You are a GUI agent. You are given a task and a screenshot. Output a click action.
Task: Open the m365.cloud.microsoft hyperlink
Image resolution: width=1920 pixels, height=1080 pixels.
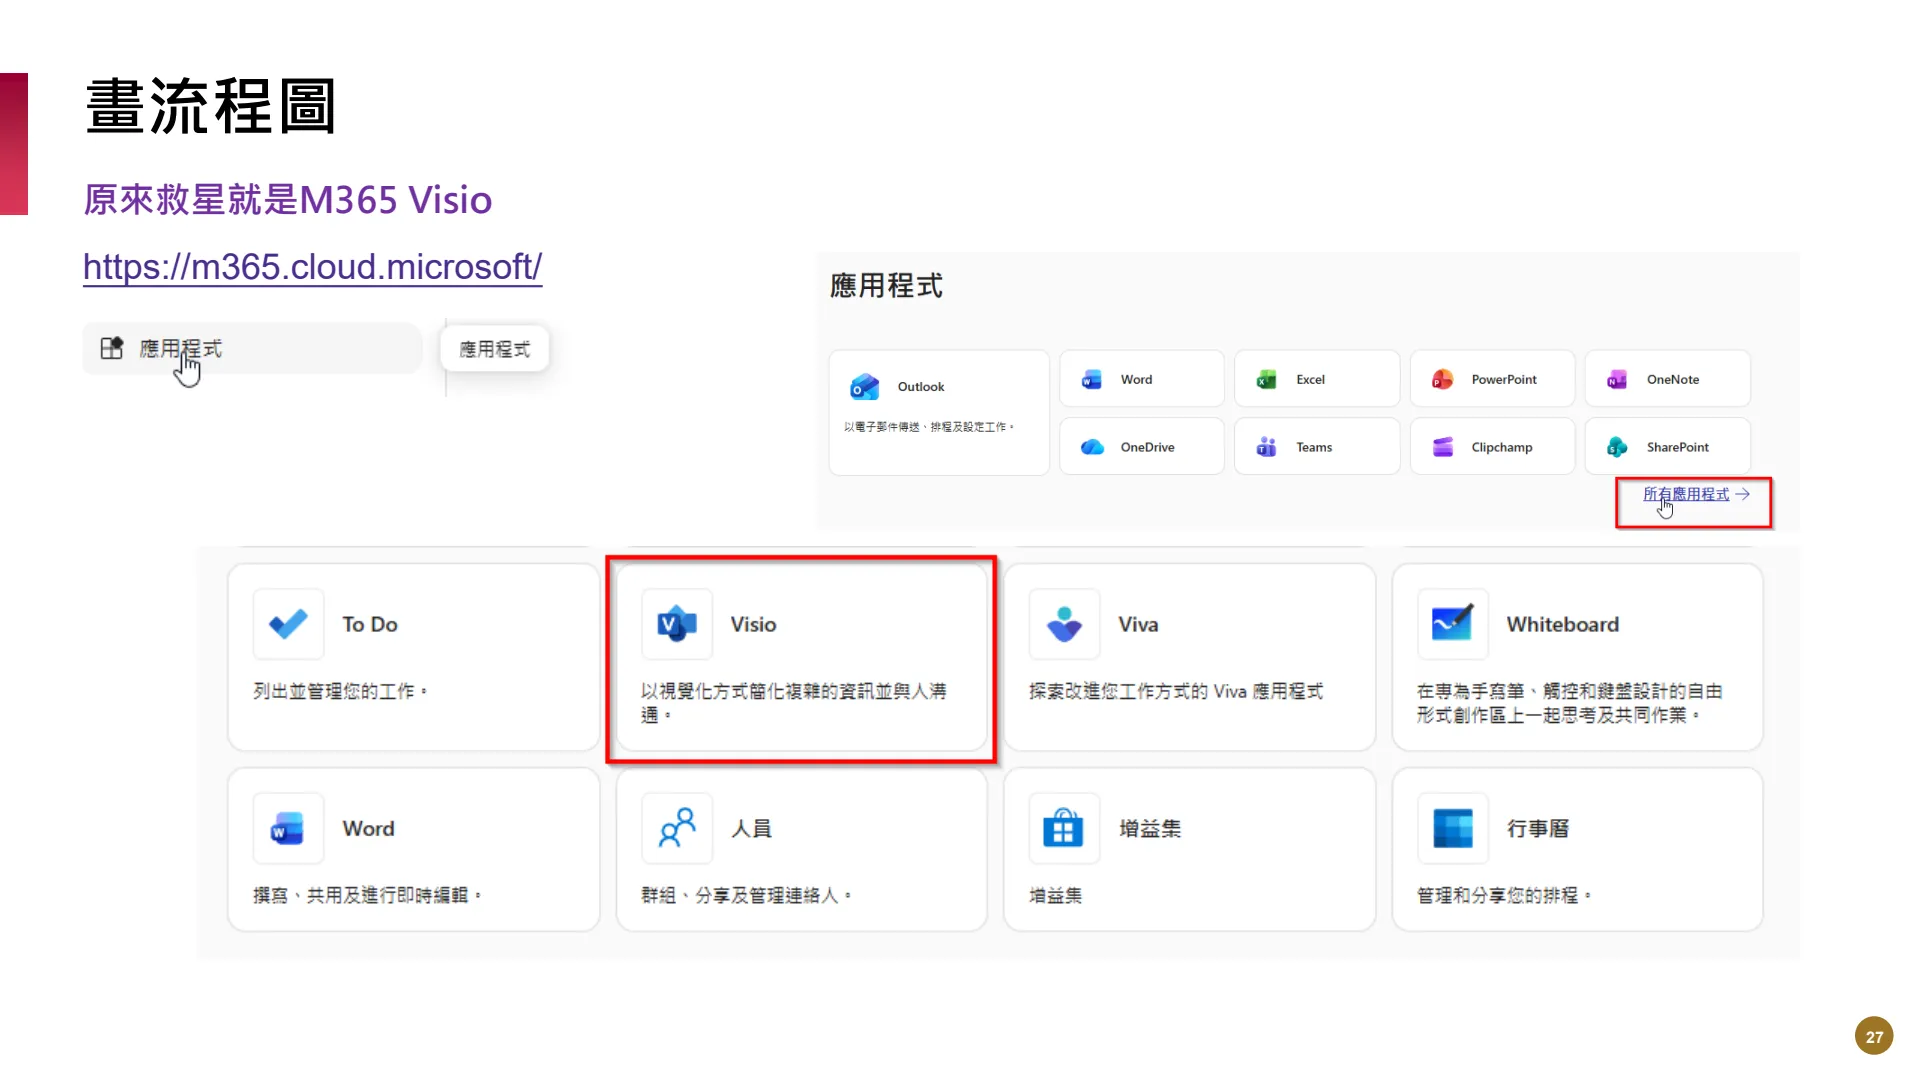pyautogui.click(x=312, y=267)
